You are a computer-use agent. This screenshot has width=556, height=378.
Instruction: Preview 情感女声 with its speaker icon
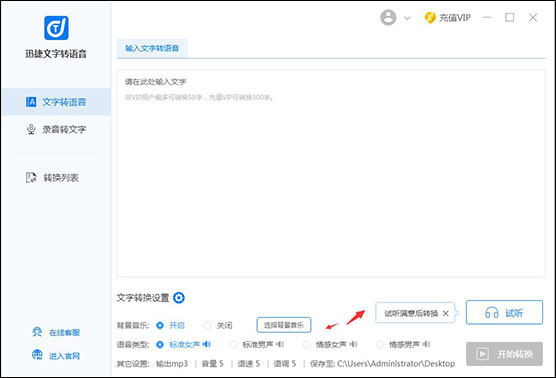point(354,344)
